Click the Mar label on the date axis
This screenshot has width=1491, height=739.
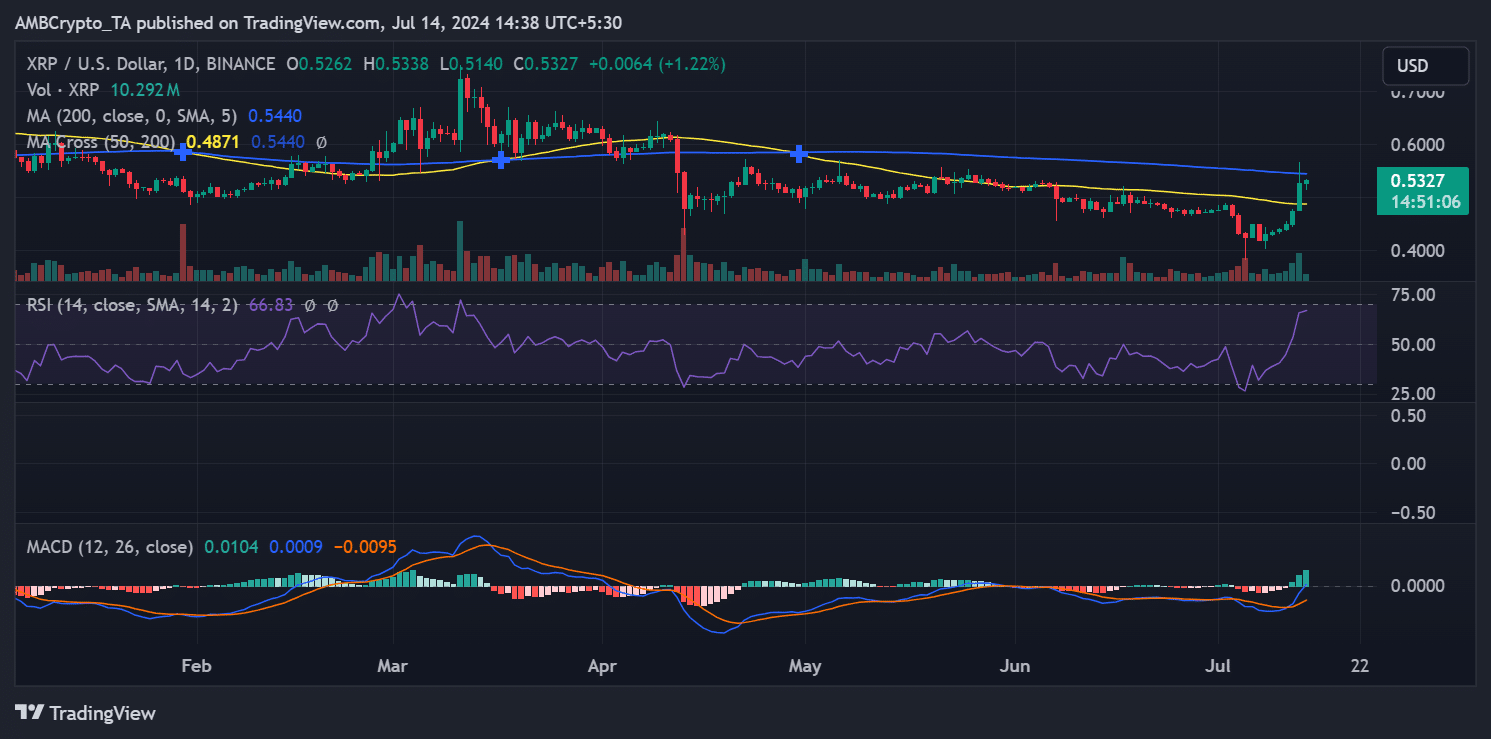coord(393,665)
